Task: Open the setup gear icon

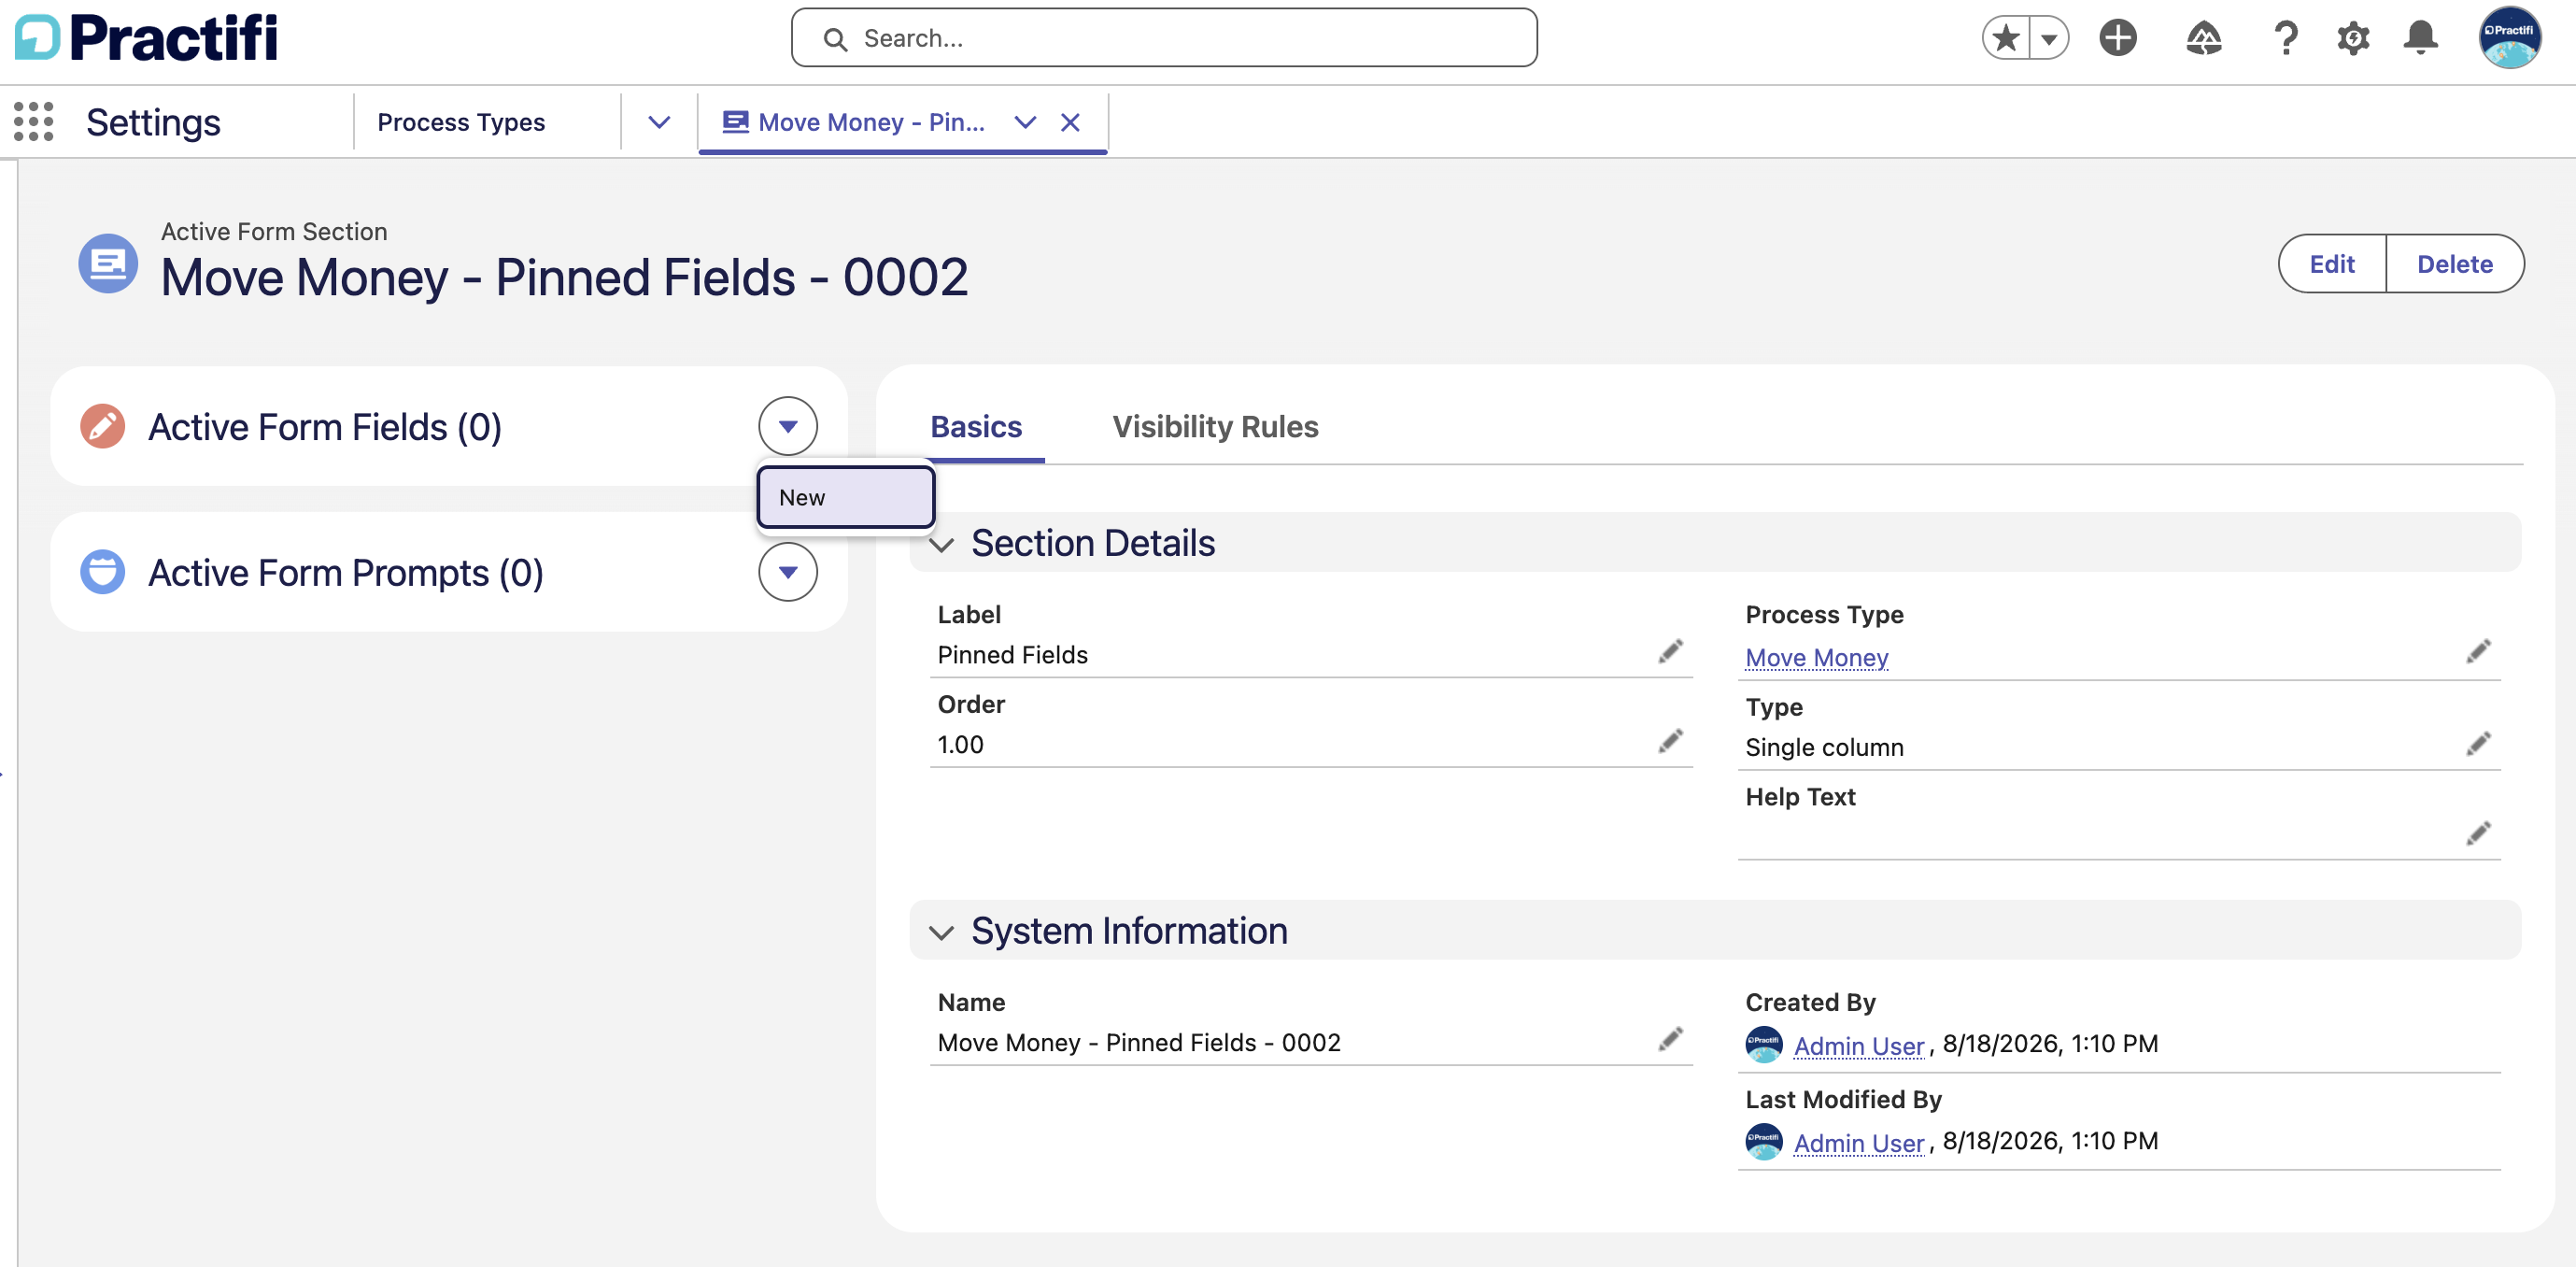Action: click(x=2353, y=39)
